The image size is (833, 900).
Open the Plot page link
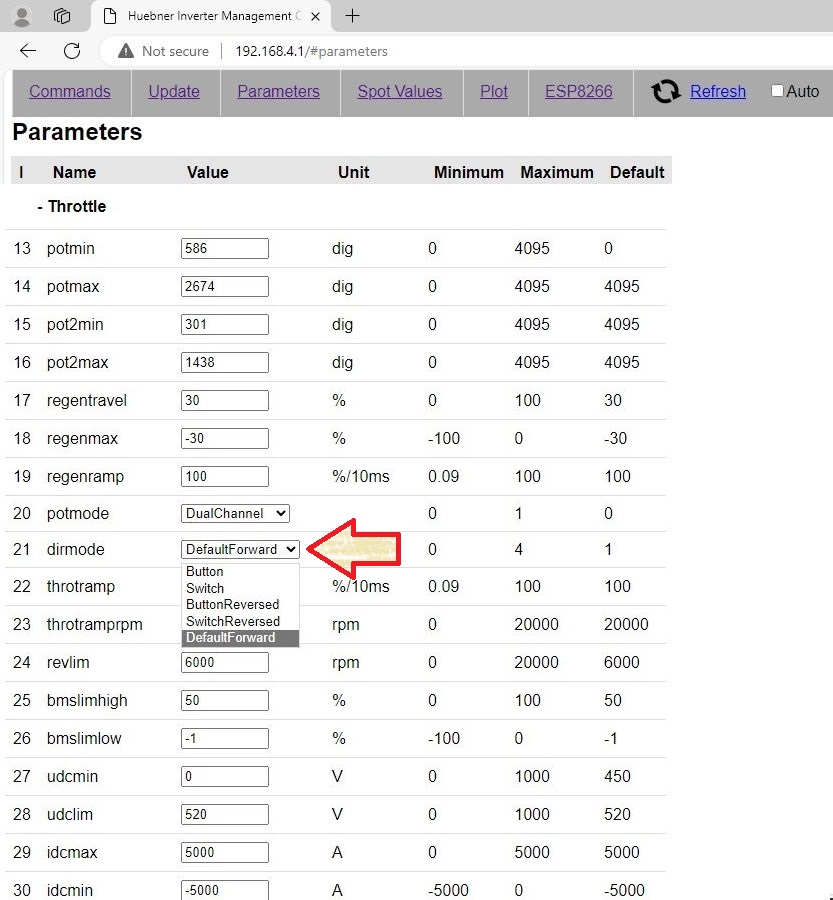(x=494, y=91)
